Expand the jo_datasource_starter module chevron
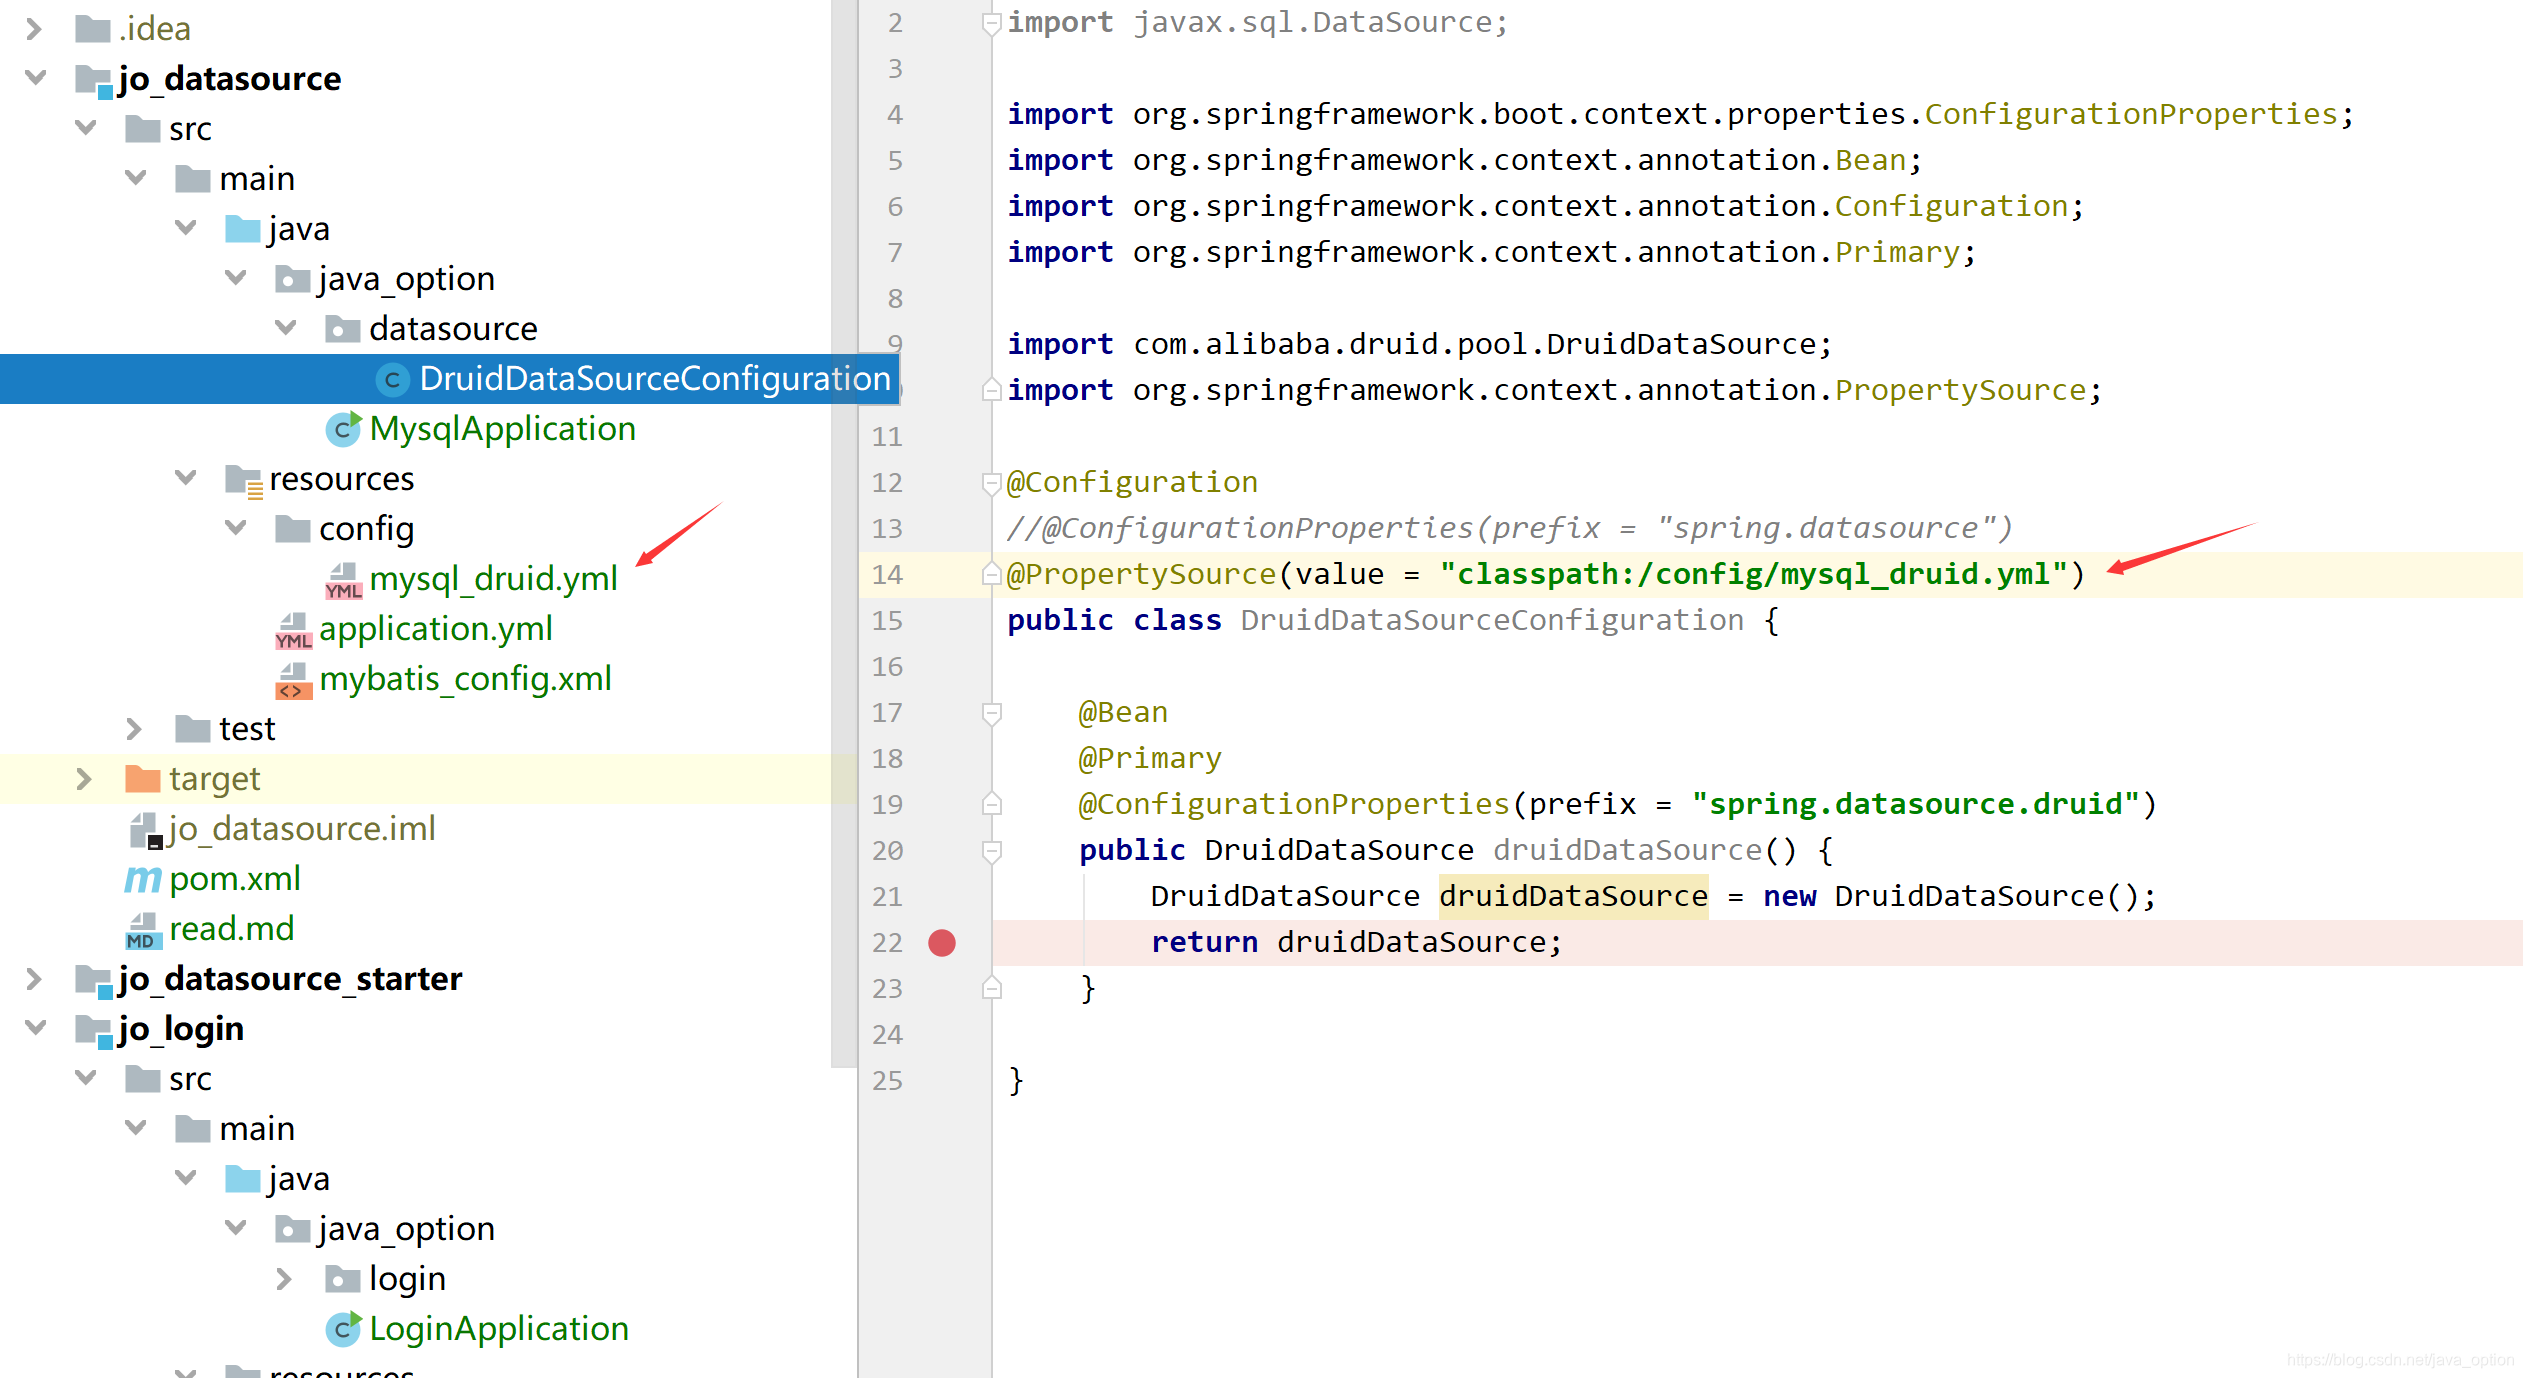The width and height of the screenshot is (2523, 1378). pos(34,979)
